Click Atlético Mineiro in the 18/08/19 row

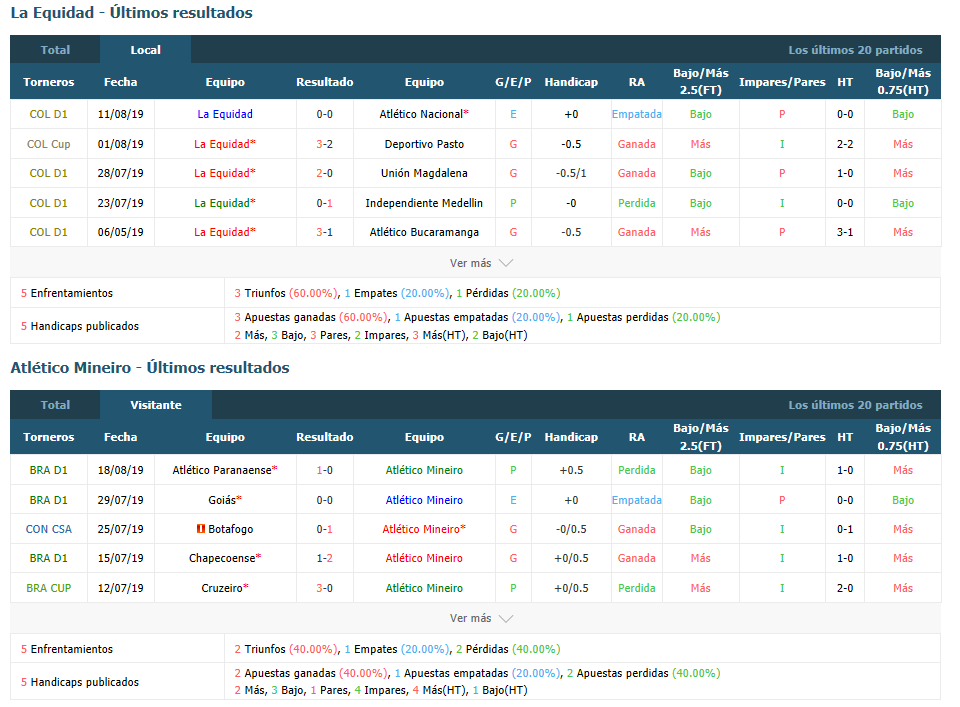[424, 469]
